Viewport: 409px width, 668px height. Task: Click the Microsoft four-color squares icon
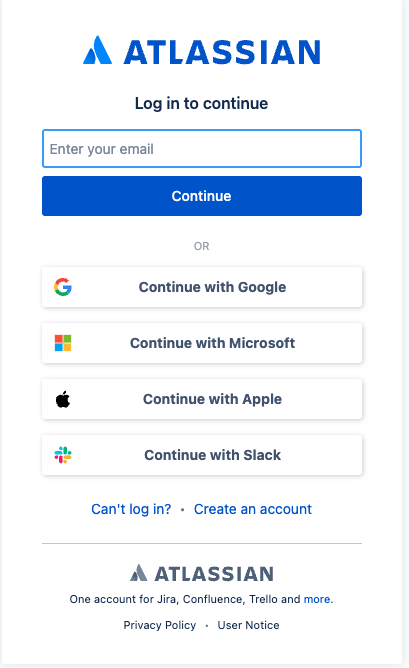(63, 343)
